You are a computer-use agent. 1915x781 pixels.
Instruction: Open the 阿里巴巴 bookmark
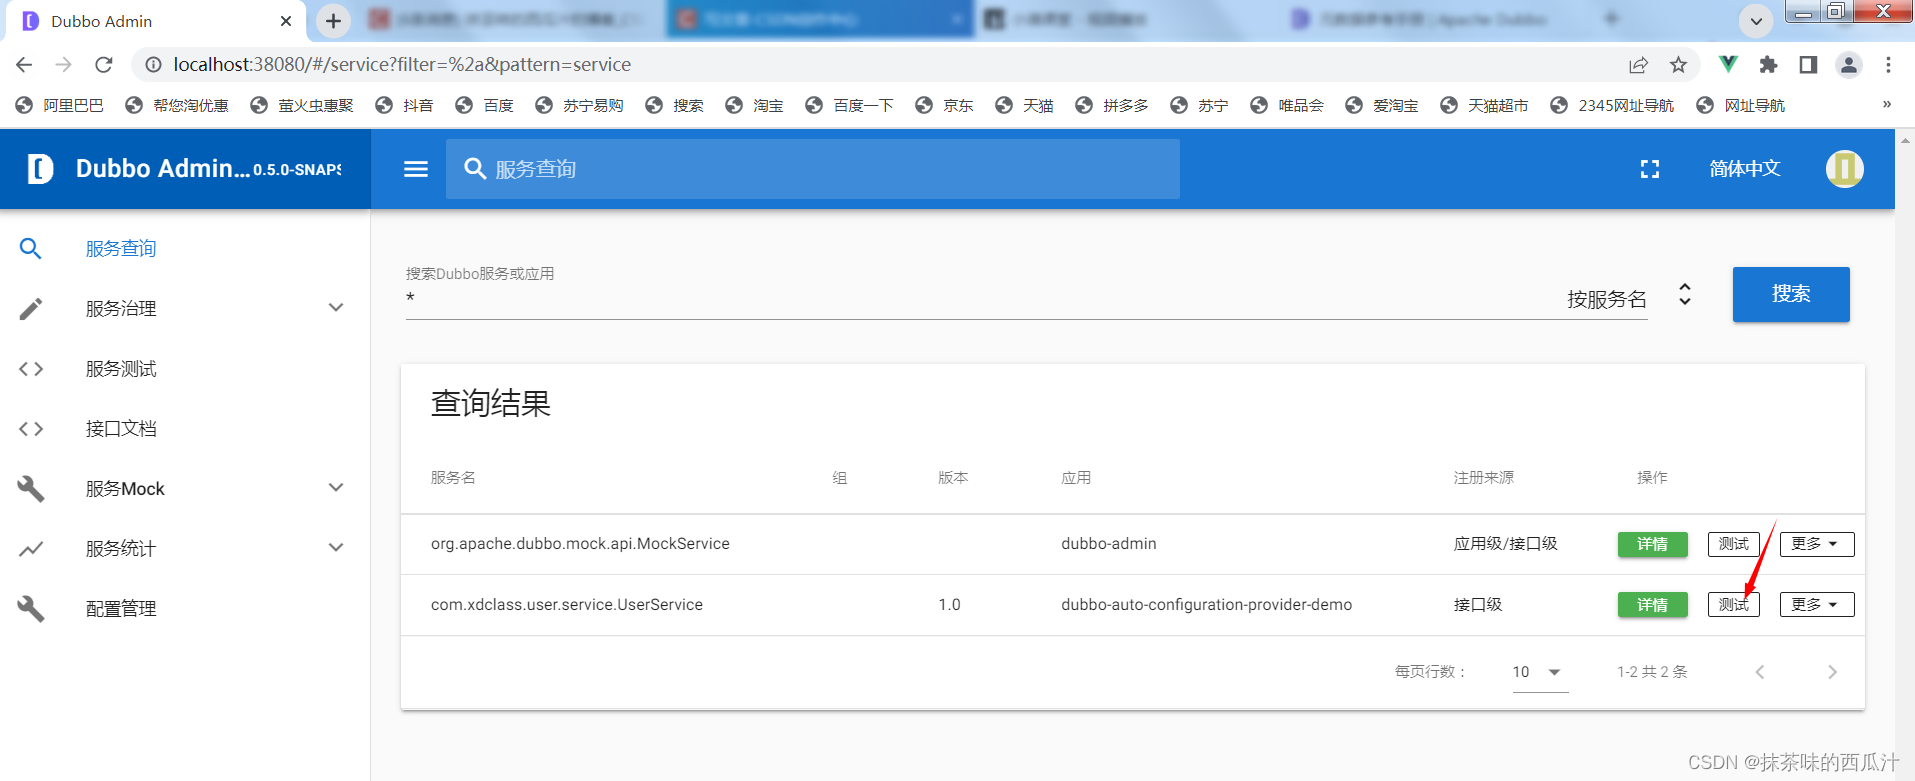[60, 105]
